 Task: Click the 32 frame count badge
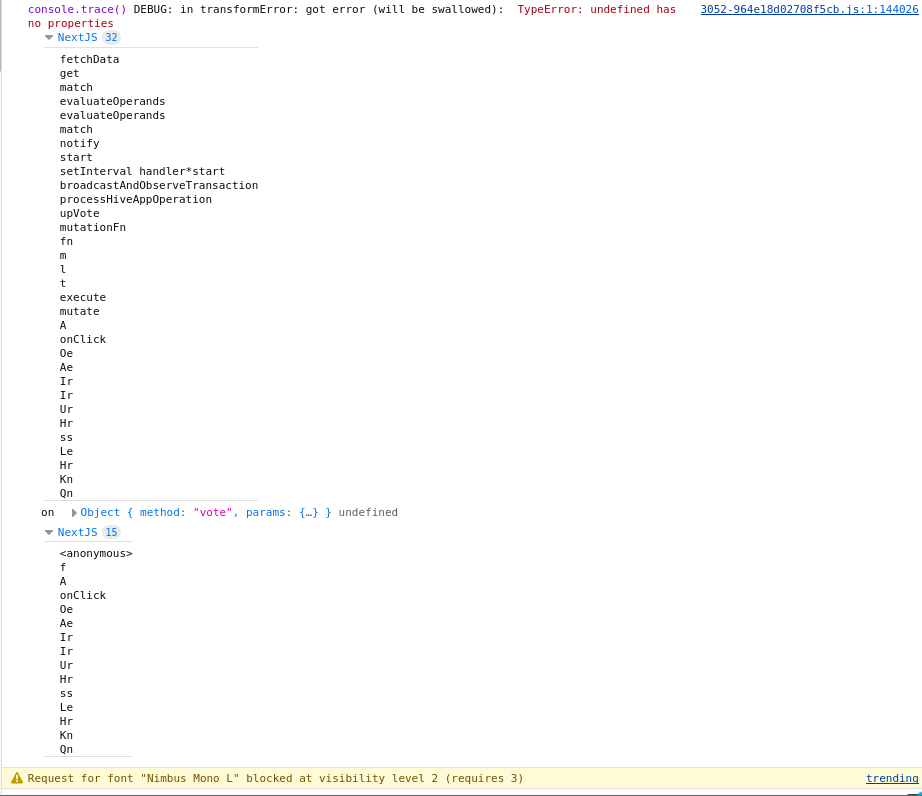pos(111,38)
